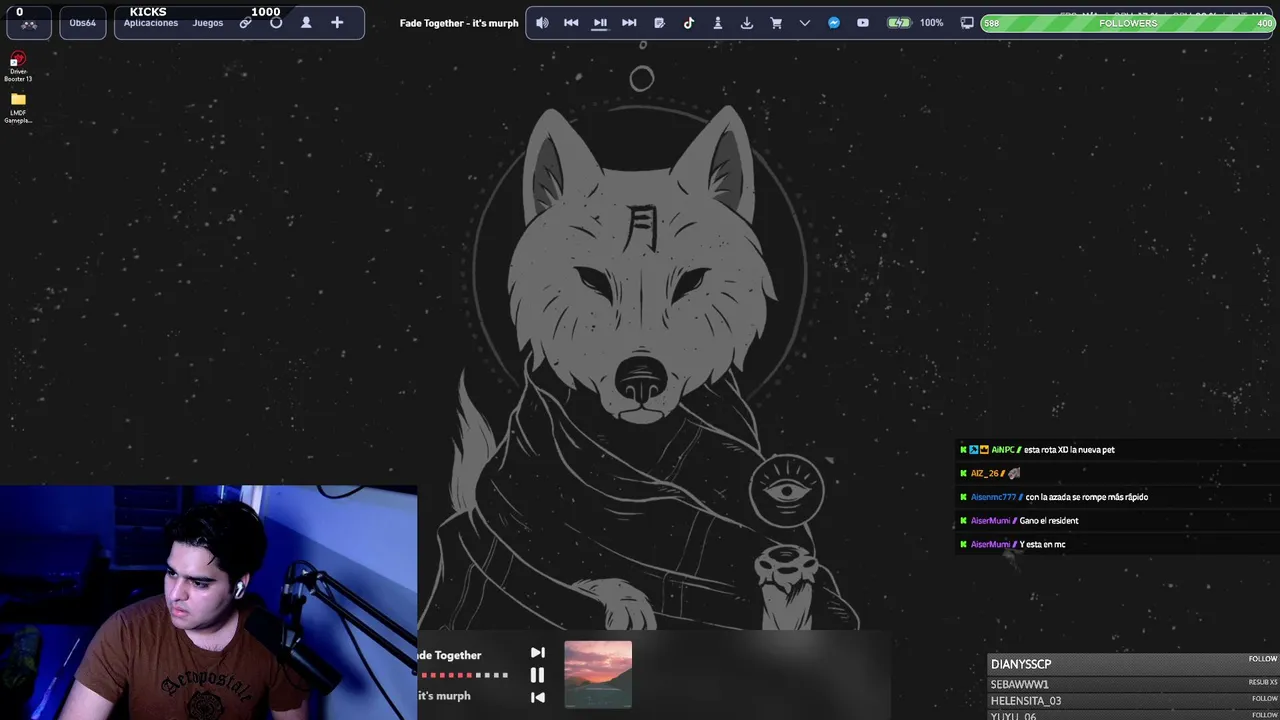Viewport: 1280px width, 720px height.
Task: Skip to previous track in top bar
Action: (571, 23)
